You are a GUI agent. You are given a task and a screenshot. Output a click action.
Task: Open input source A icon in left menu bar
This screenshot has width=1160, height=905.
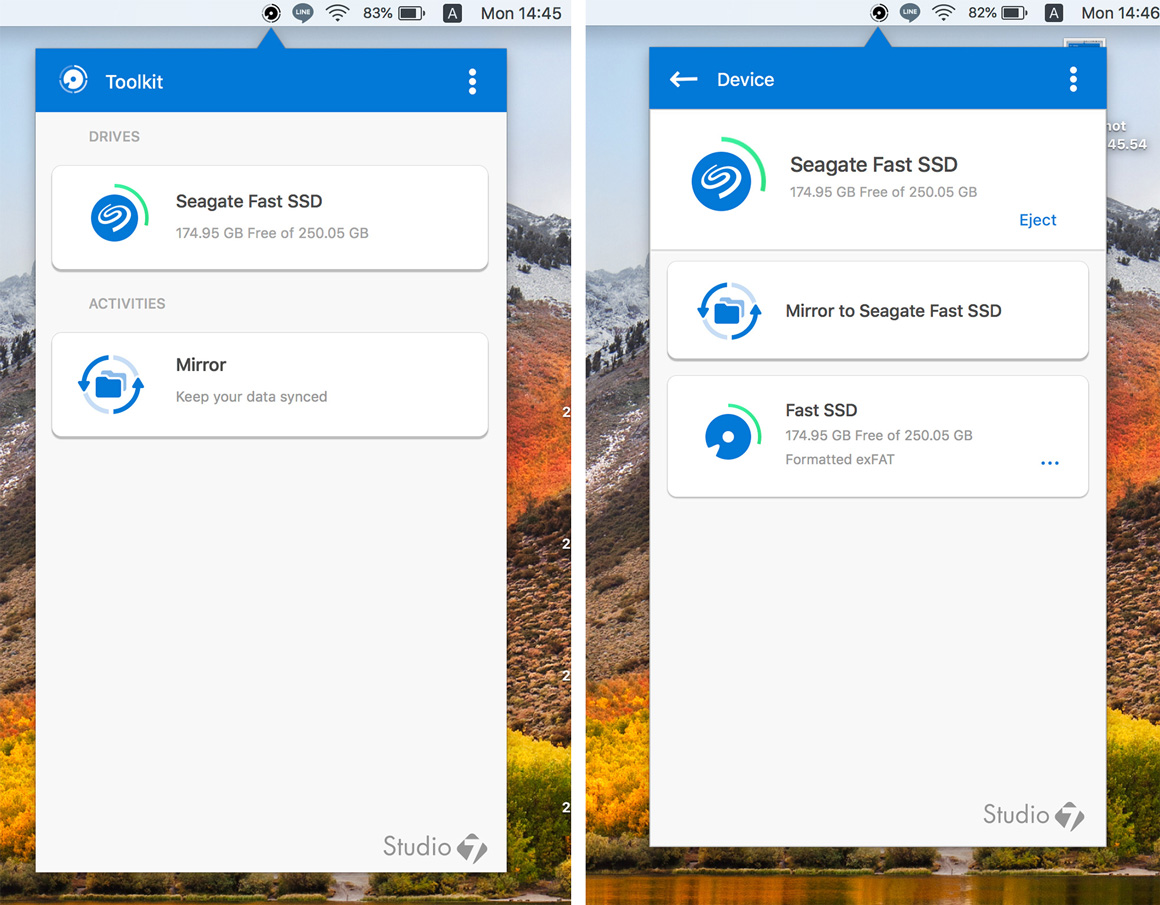click(x=452, y=13)
